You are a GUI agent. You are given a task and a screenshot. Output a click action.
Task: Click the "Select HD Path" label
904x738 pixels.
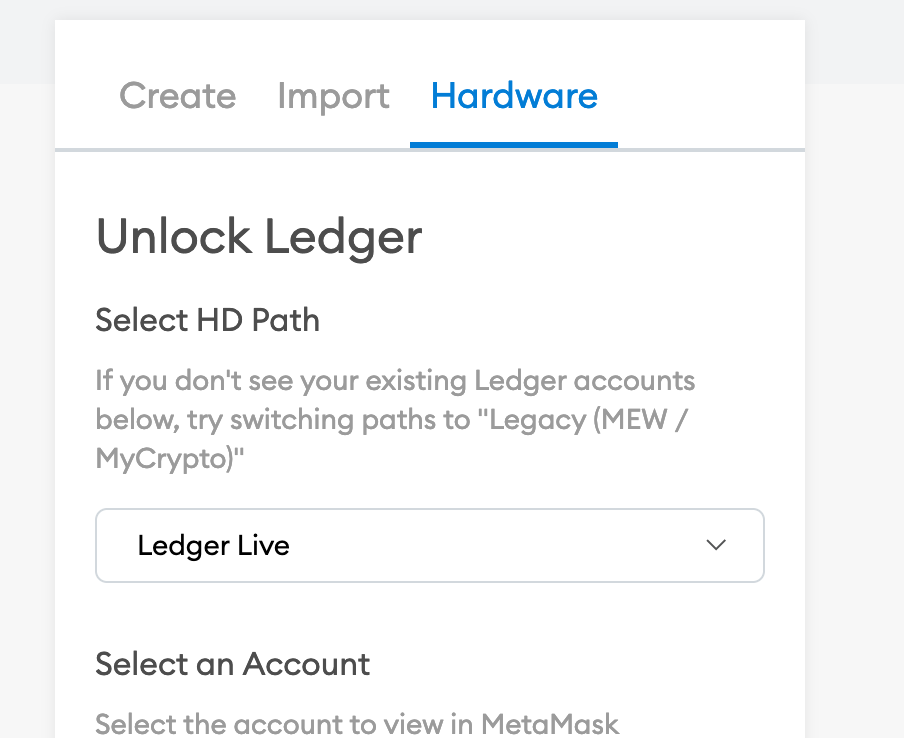(207, 321)
